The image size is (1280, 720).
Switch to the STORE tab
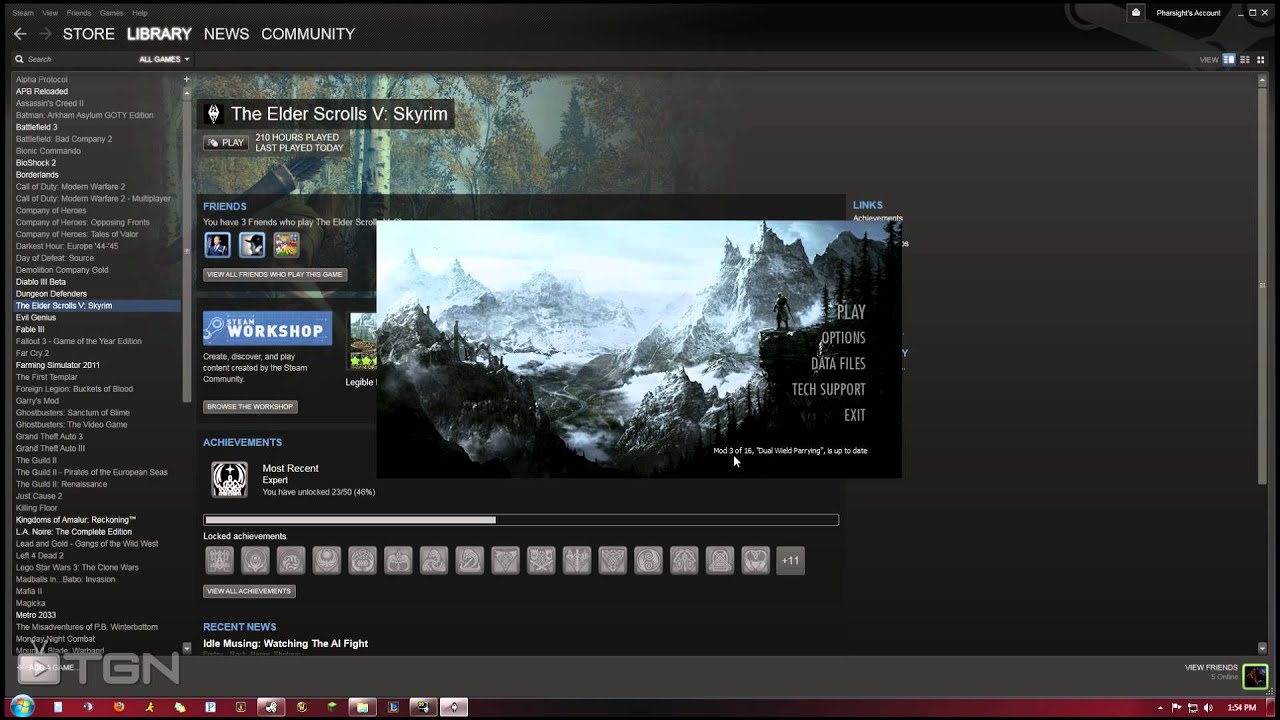[89, 34]
